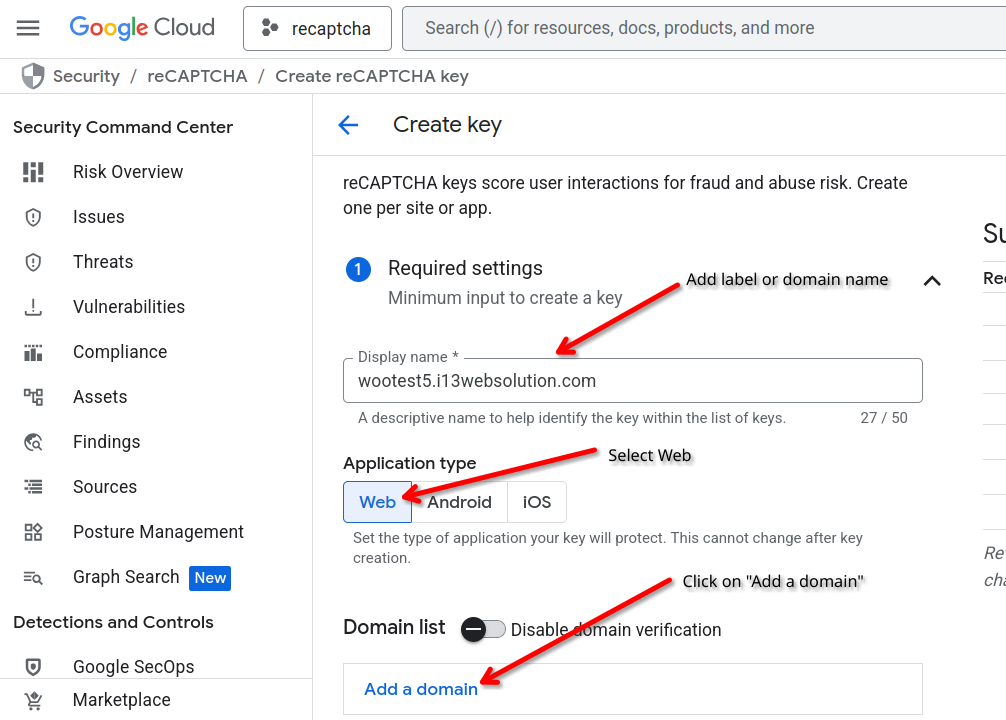Open Posture Management in sidebar
1006x720 pixels.
158,532
